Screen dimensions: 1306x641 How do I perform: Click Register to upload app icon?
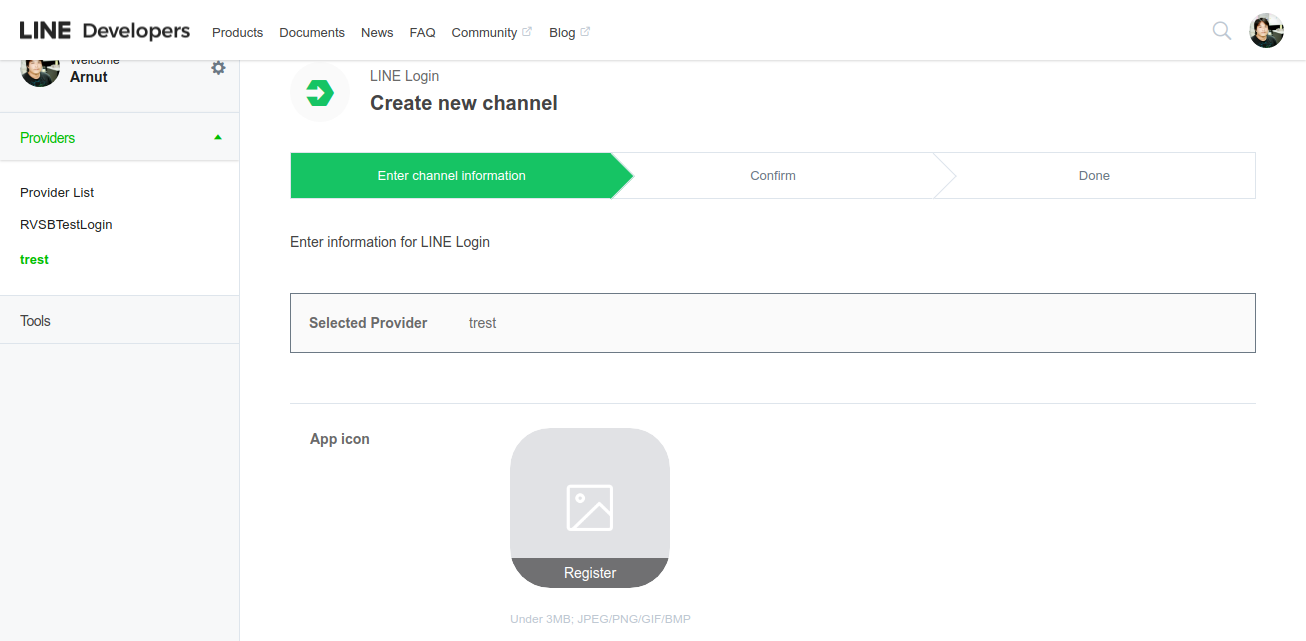pyautogui.click(x=590, y=573)
